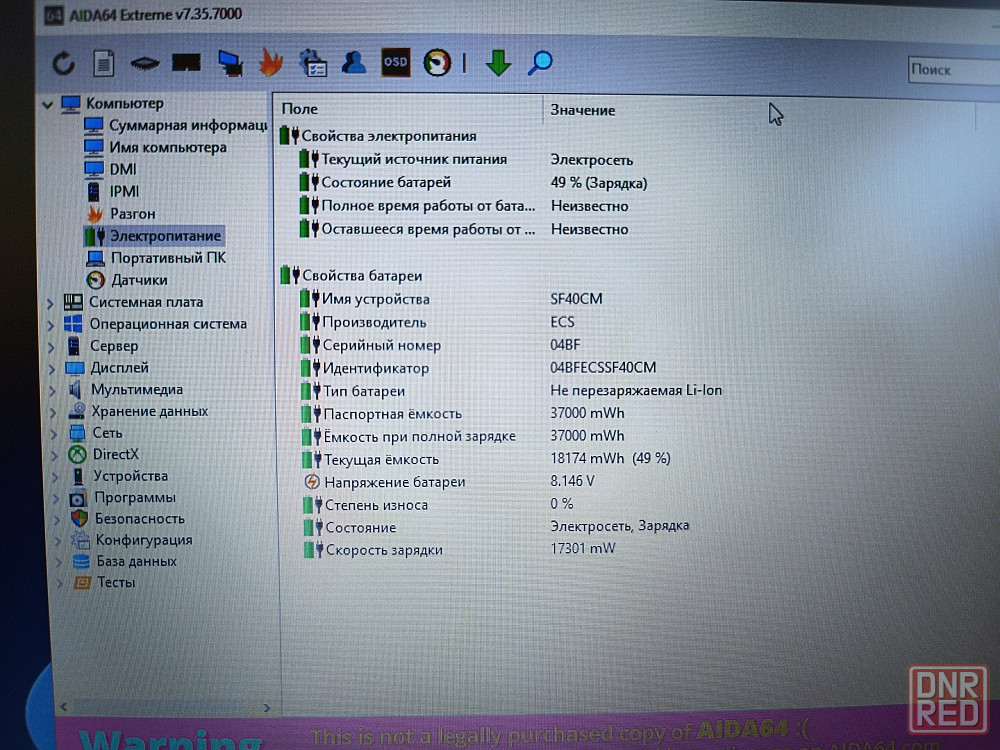This screenshot has height=750, width=1000.
Task: Click the Refresh toolbar icon
Action: [63, 64]
